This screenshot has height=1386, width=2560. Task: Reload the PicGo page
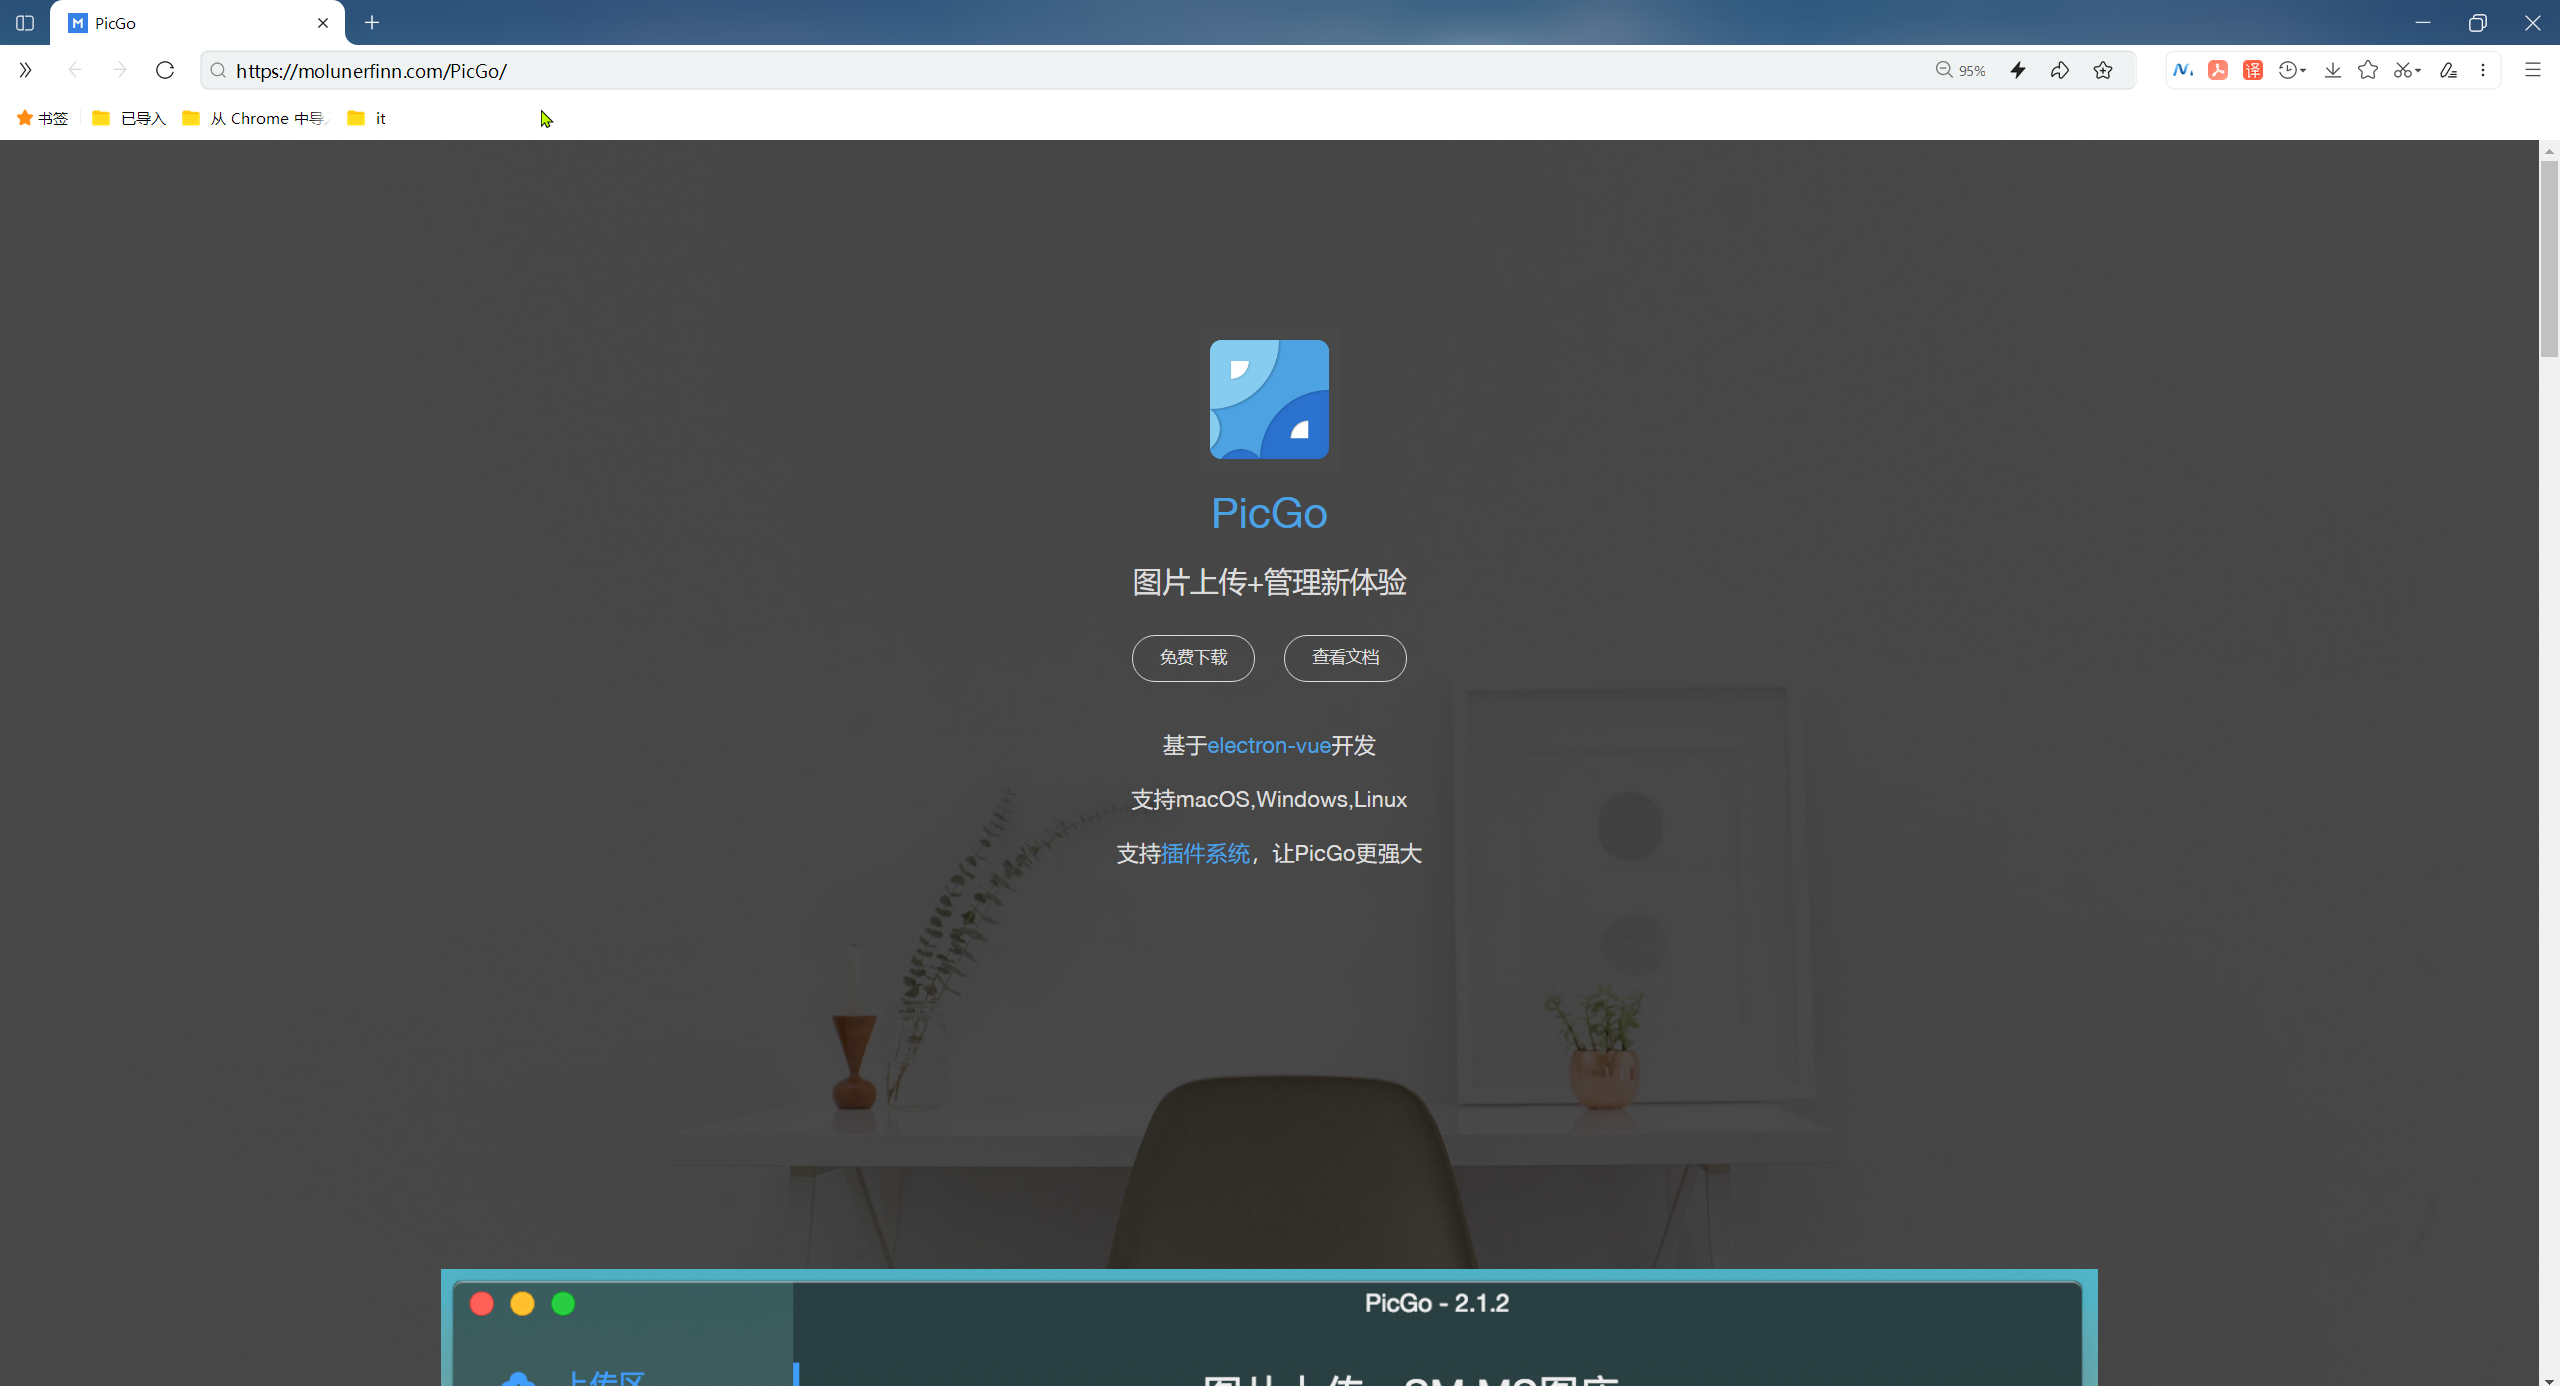point(165,70)
